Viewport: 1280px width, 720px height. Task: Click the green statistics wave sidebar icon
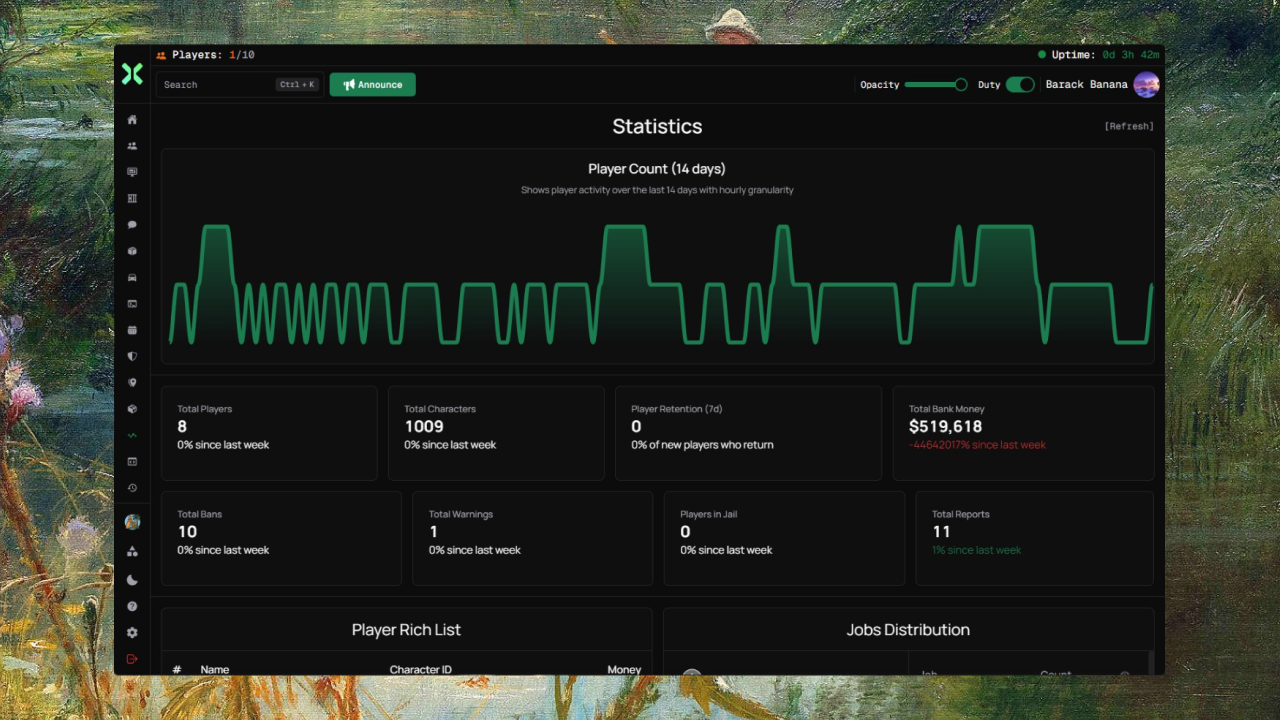pos(132,436)
